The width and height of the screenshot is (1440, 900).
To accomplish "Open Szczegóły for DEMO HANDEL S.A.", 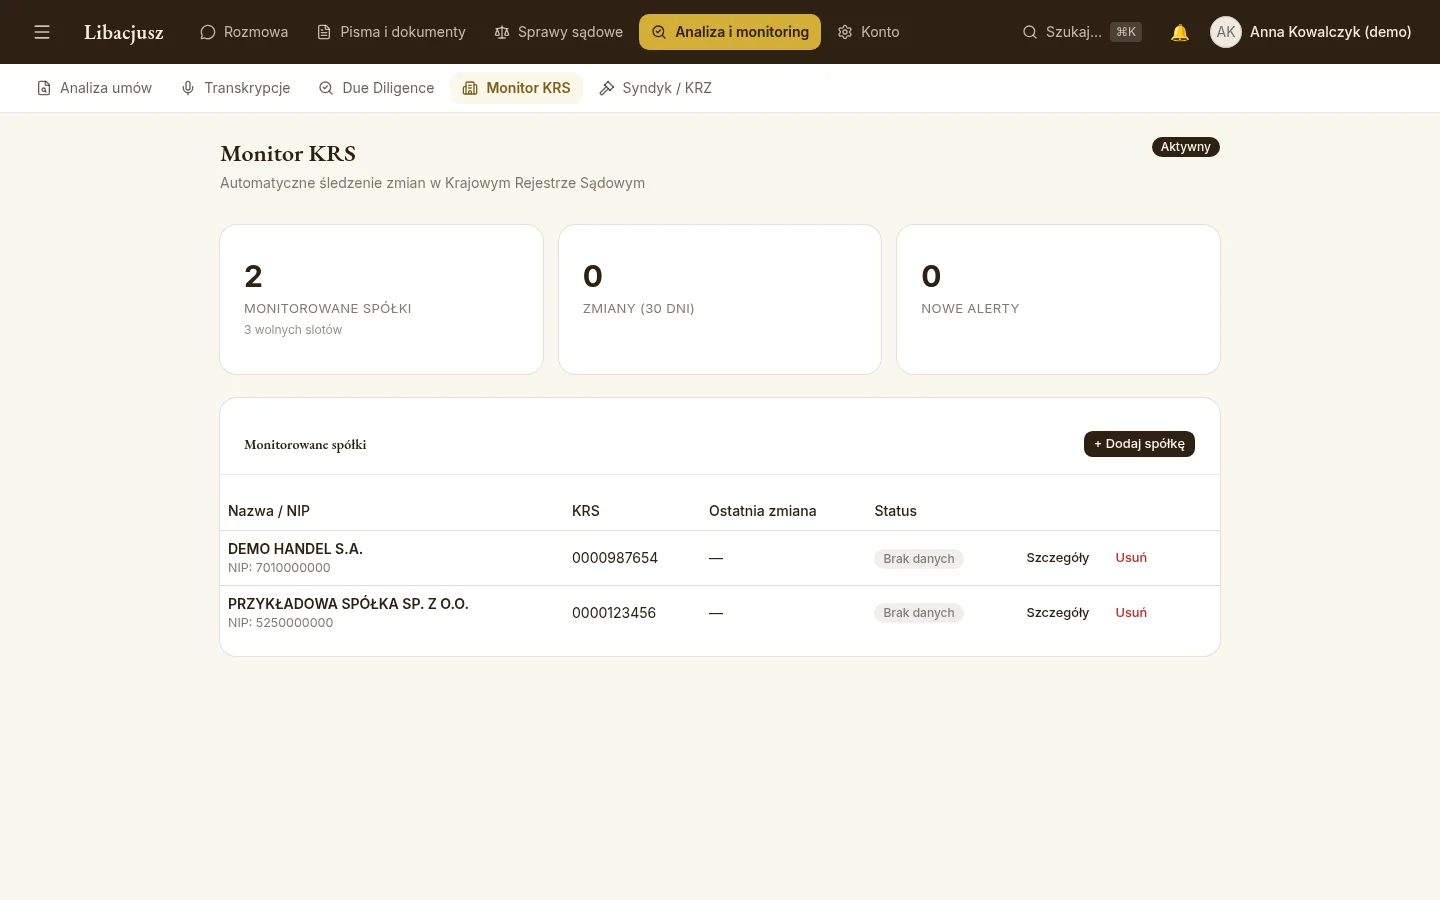I will [1057, 558].
